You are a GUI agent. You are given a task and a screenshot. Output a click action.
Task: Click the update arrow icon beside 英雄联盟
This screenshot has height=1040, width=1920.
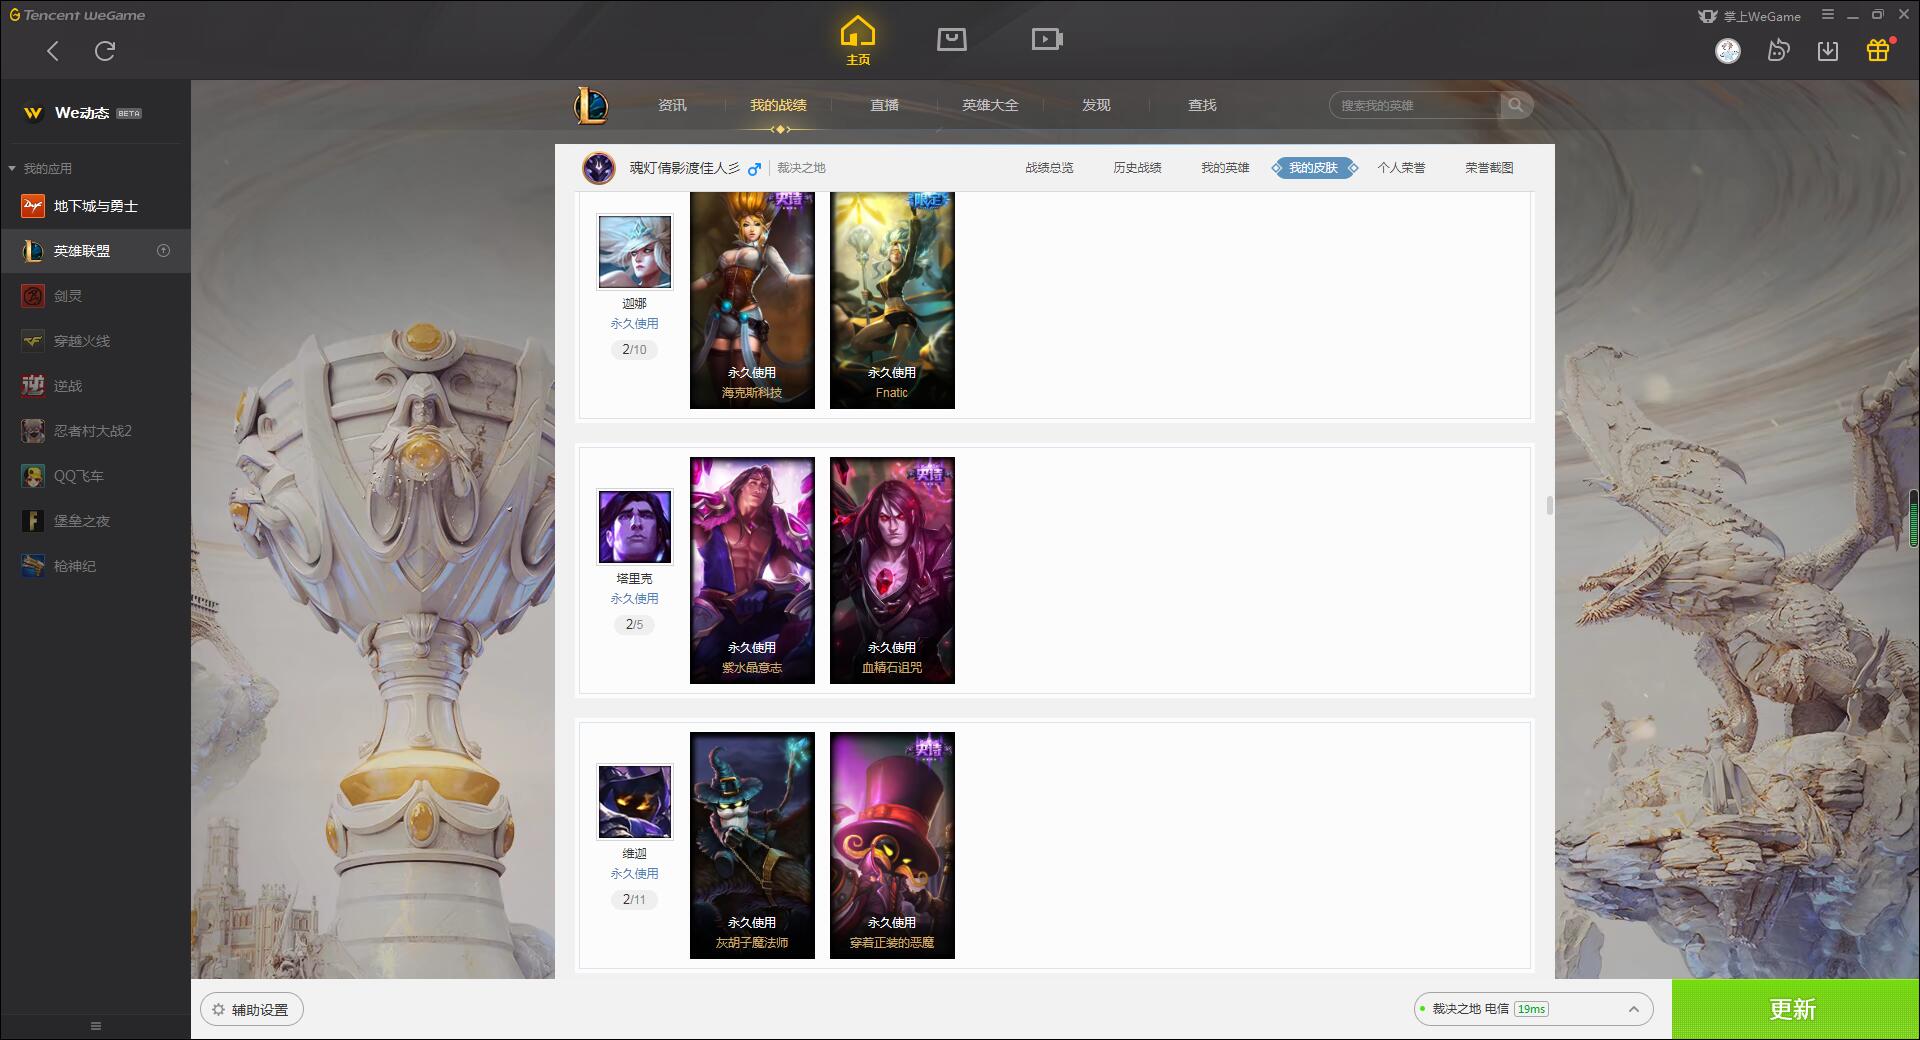[x=164, y=251]
